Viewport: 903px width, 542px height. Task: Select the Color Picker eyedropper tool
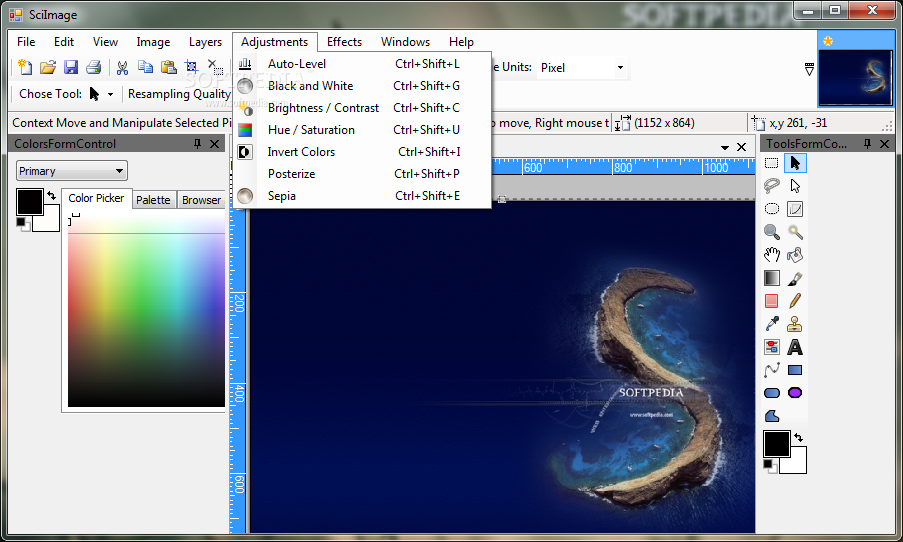tap(772, 324)
